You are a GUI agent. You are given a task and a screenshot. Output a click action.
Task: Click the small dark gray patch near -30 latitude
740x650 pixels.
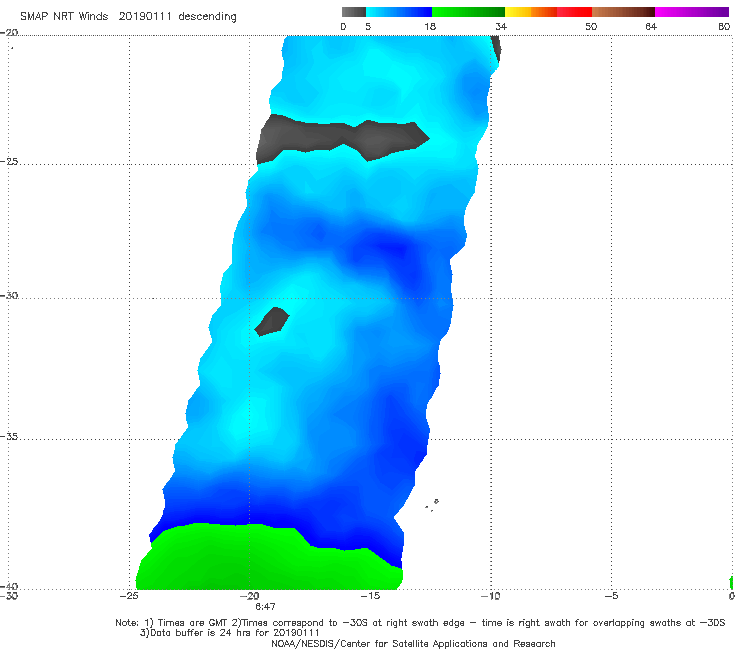coord(272,321)
